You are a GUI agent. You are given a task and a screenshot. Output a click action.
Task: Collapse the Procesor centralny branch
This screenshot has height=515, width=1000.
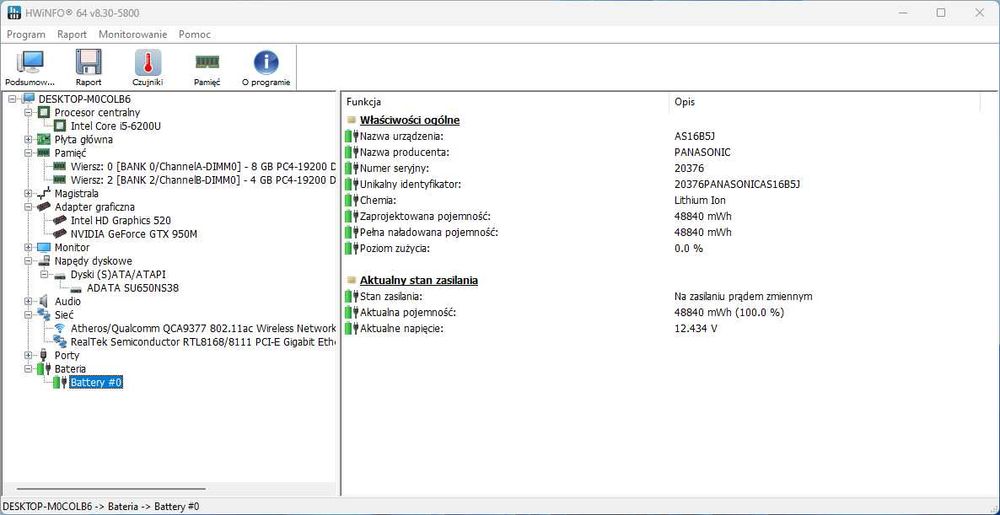pyautogui.click(x=28, y=112)
